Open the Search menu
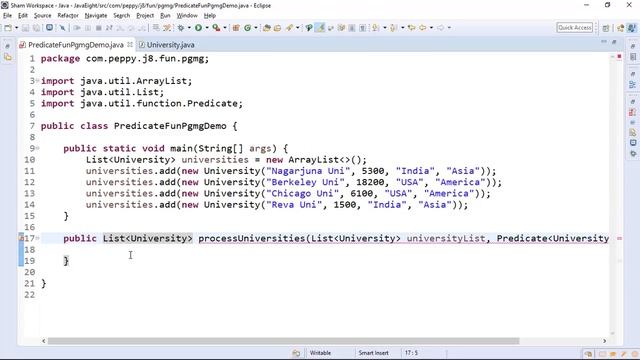This screenshot has width=640, height=360. [121, 16]
